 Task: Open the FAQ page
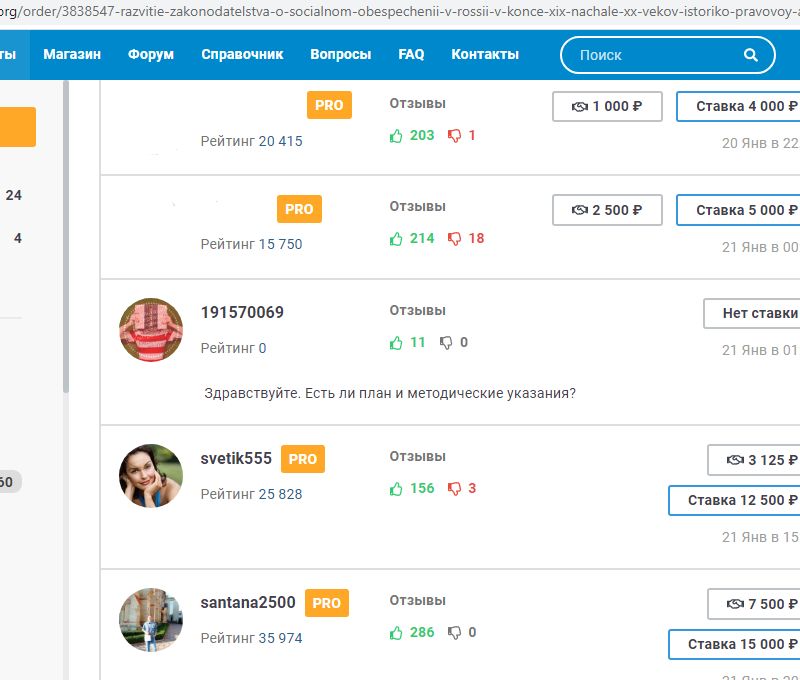click(411, 55)
